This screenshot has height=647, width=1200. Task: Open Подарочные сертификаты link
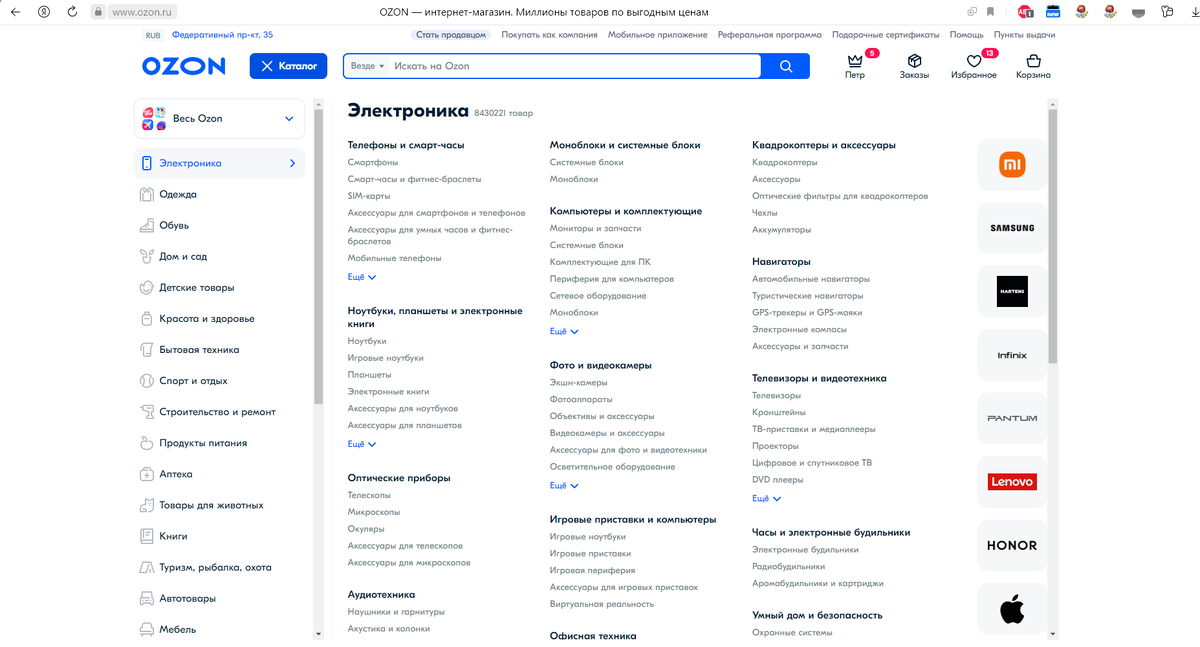(885, 35)
